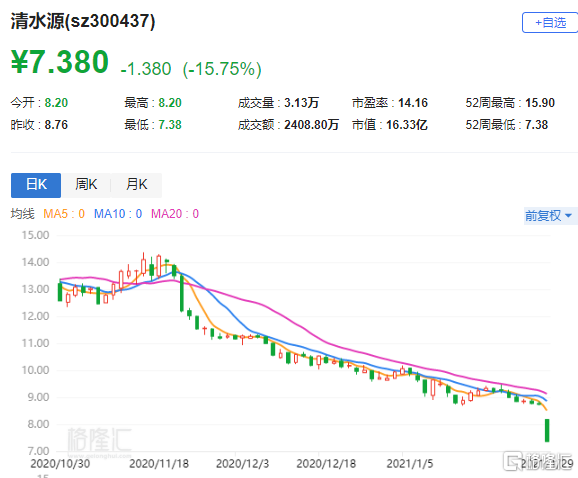Click the 2020/12/3 date axis marker
Screen dimensions: 578x478
point(243,463)
